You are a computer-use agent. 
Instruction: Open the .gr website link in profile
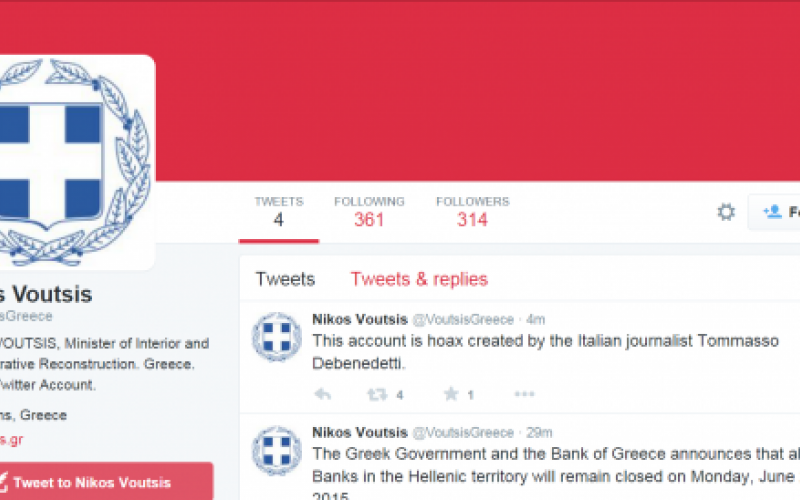coord(11,439)
